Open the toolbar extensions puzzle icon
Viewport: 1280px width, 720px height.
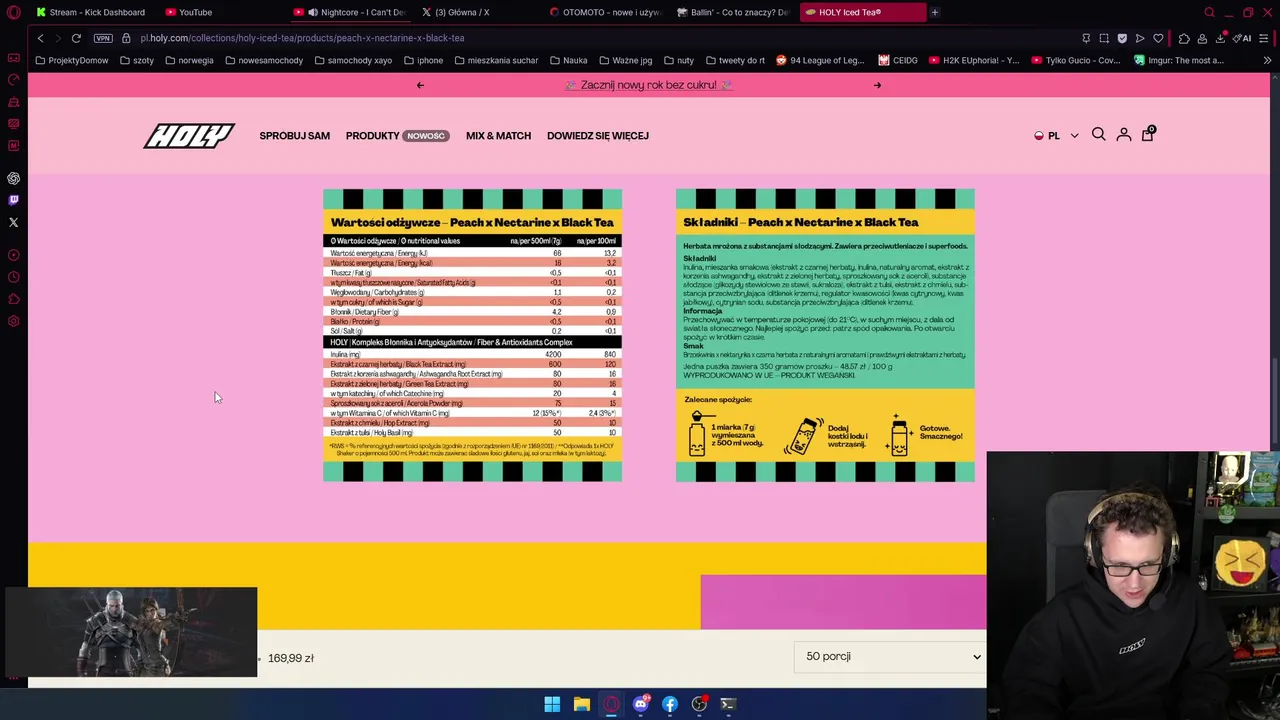coord(1184,38)
